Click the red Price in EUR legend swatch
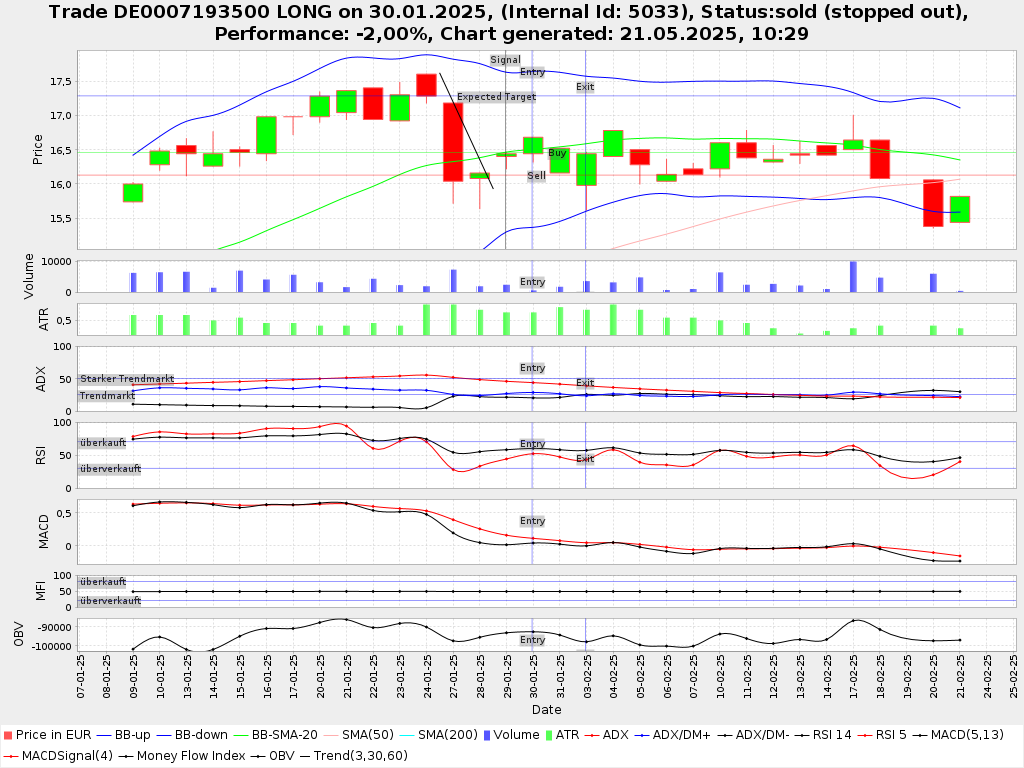 coord(7,736)
